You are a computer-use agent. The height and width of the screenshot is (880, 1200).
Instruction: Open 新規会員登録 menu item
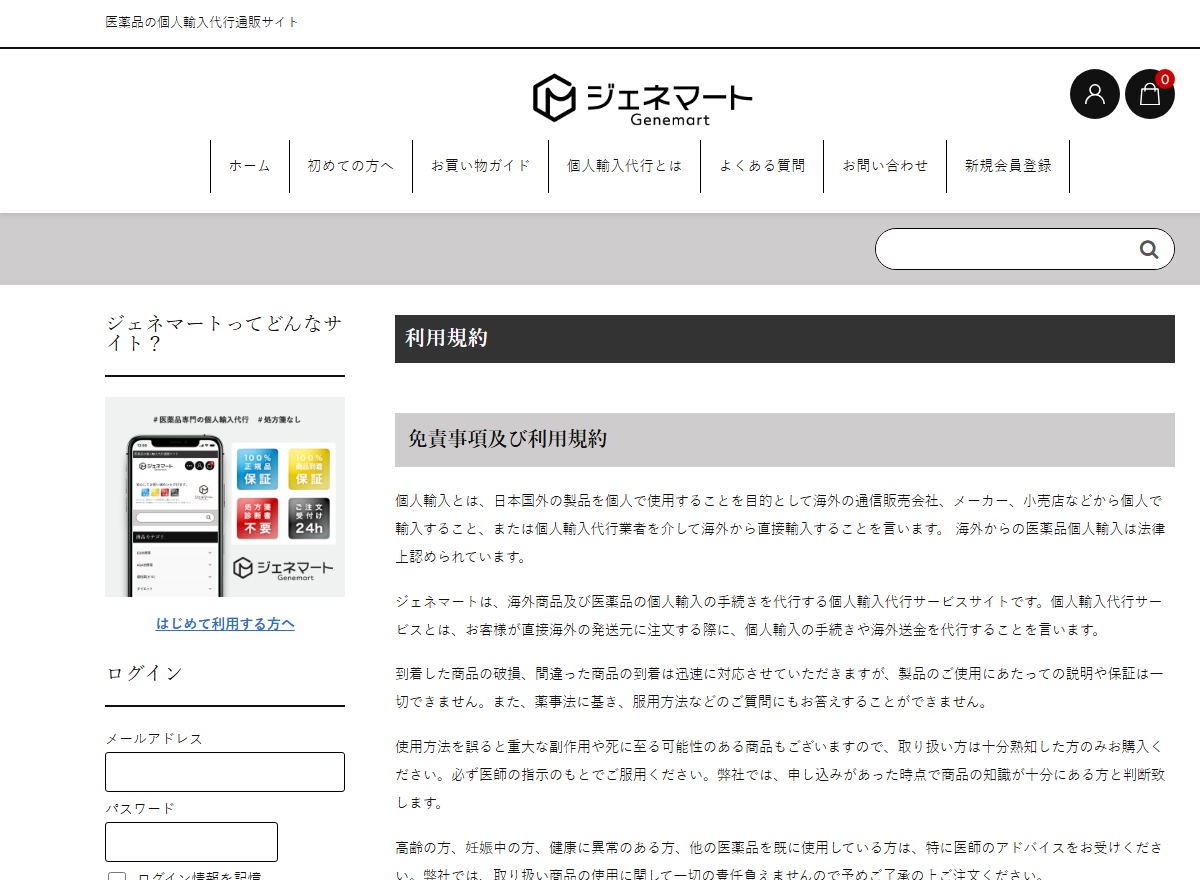pyautogui.click(x=1008, y=166)
